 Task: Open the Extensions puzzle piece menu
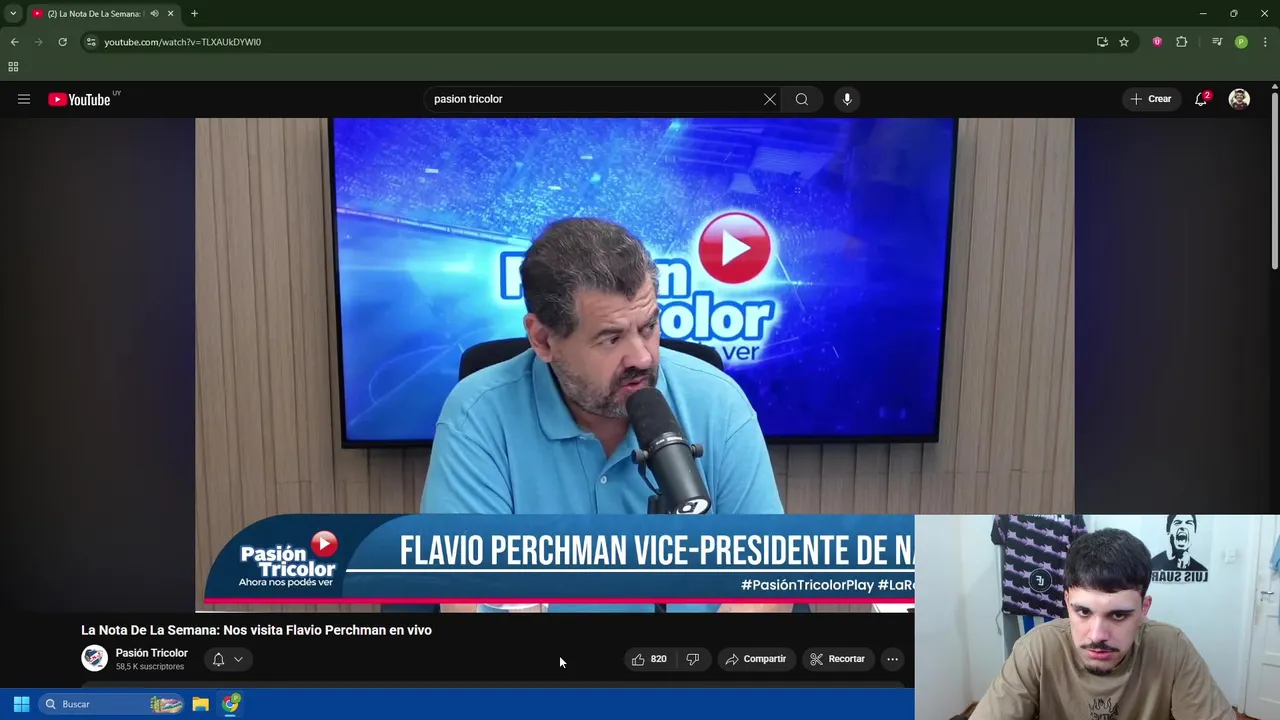tap(1182, 42)
